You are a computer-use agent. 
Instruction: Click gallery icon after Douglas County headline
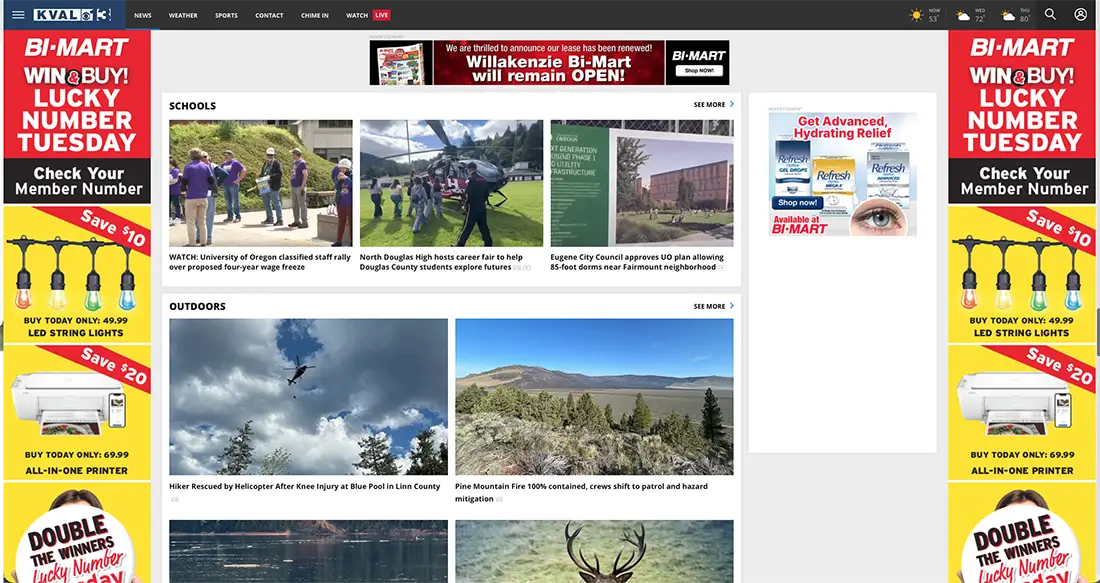pyautogui.click(x=517, y=268)
